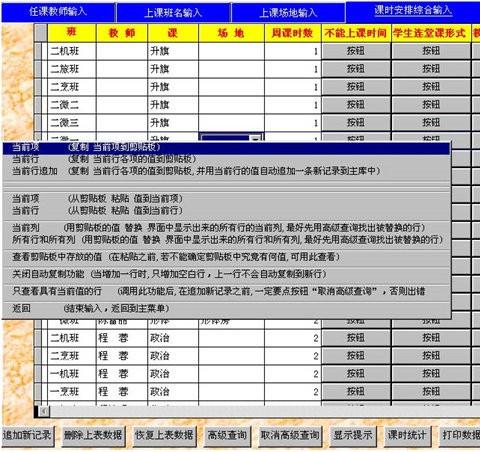Click the 追加新记录 button
This screenshot has width=480, height=452.
tap(27, 435)
